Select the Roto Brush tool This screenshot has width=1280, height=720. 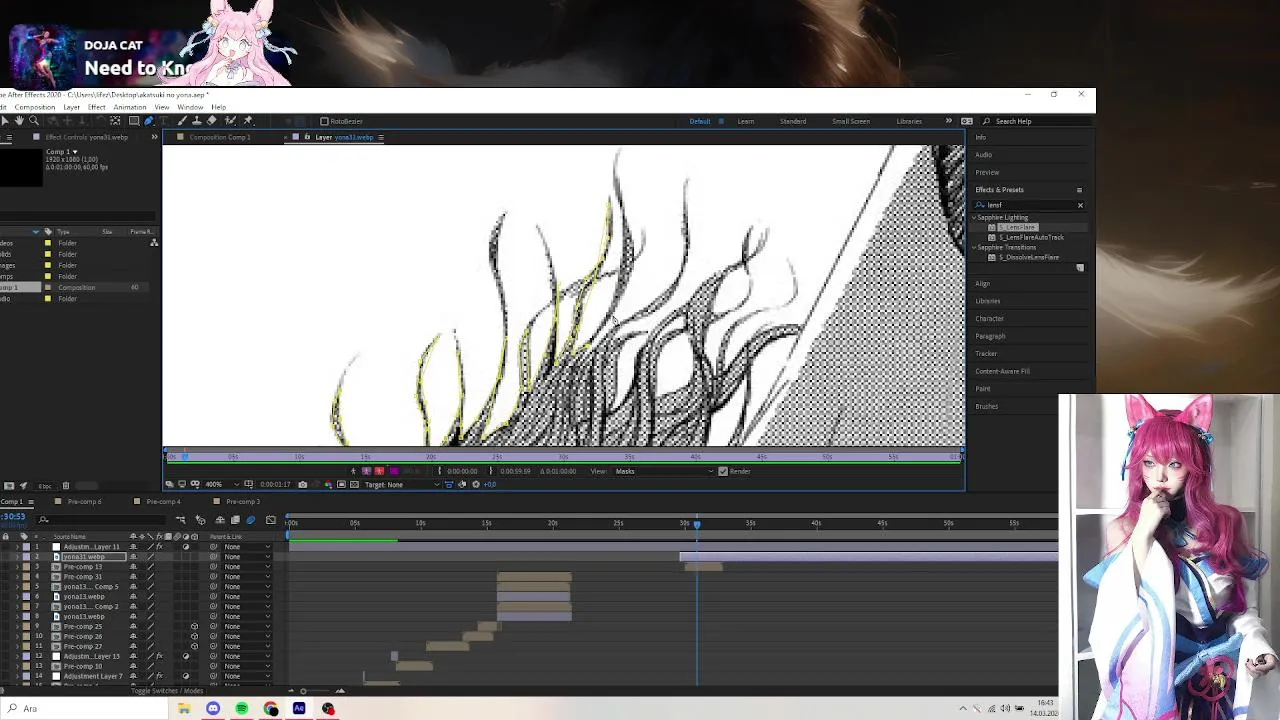230,120
